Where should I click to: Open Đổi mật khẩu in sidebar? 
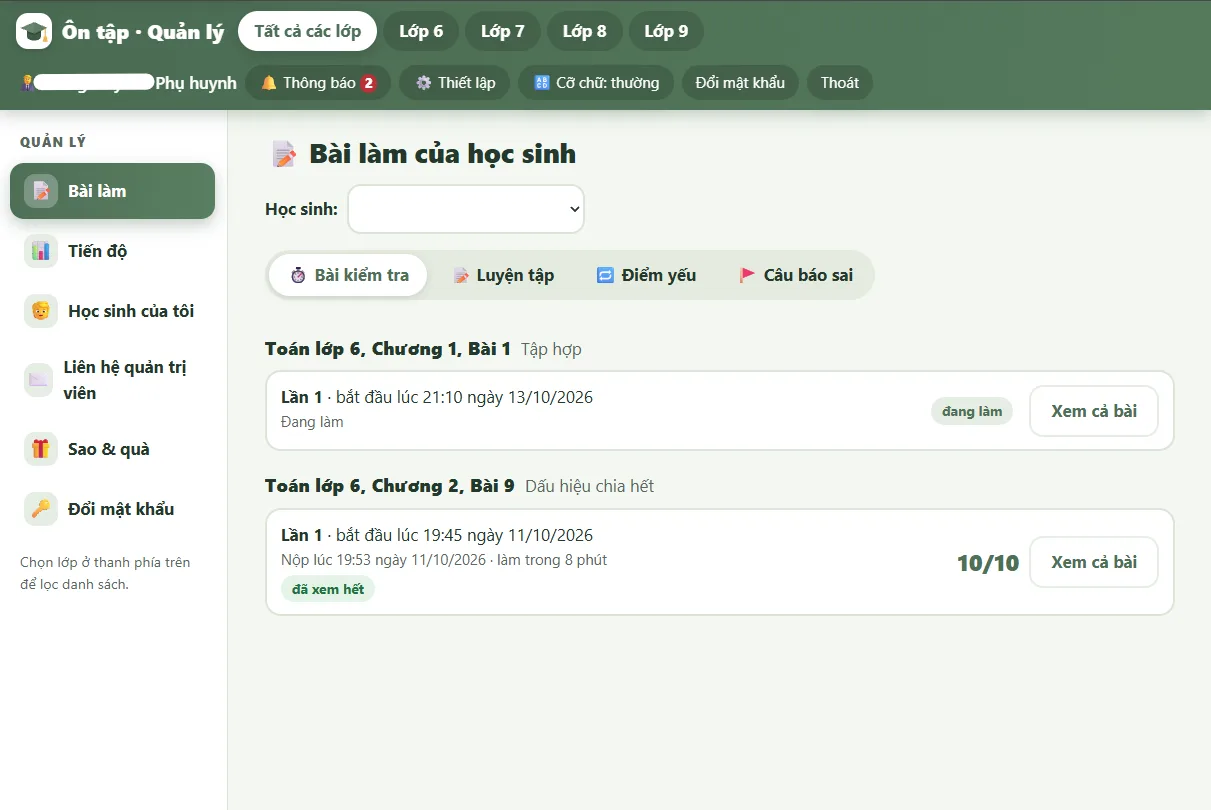click(112, 509)
